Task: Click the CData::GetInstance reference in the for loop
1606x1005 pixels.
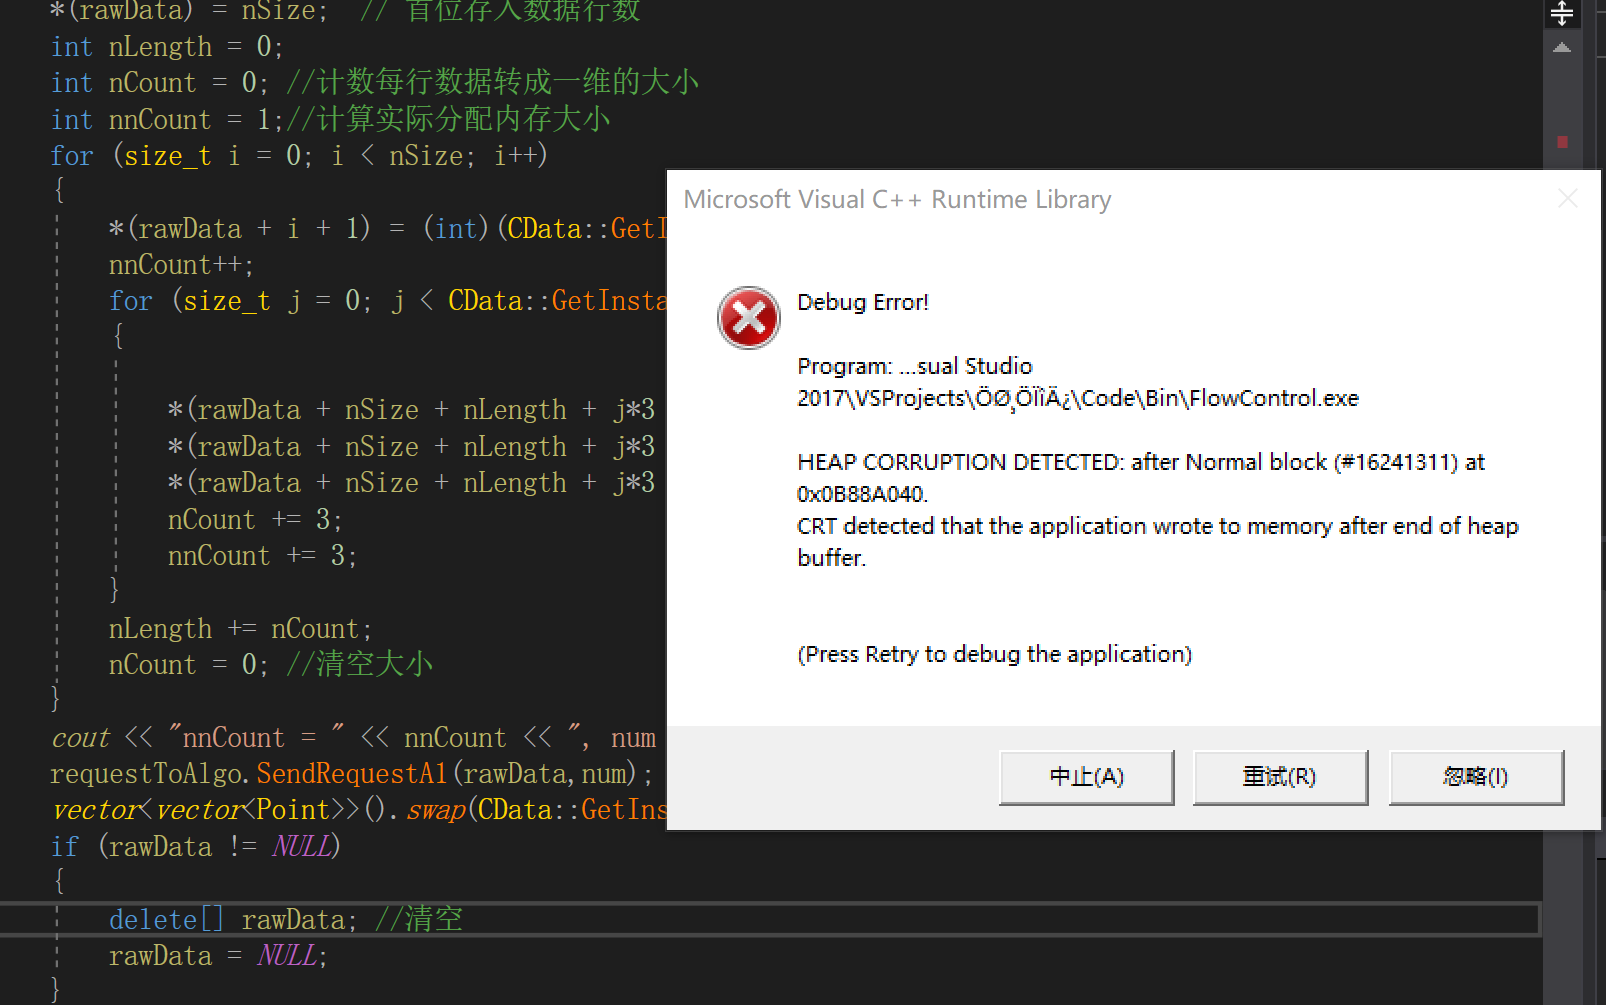Action: 556,300
